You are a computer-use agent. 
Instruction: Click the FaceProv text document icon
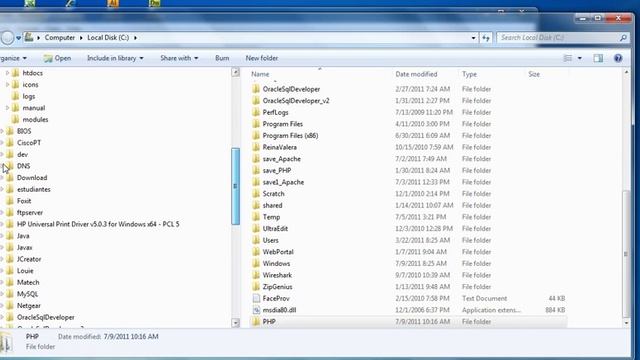coord(256,298)
